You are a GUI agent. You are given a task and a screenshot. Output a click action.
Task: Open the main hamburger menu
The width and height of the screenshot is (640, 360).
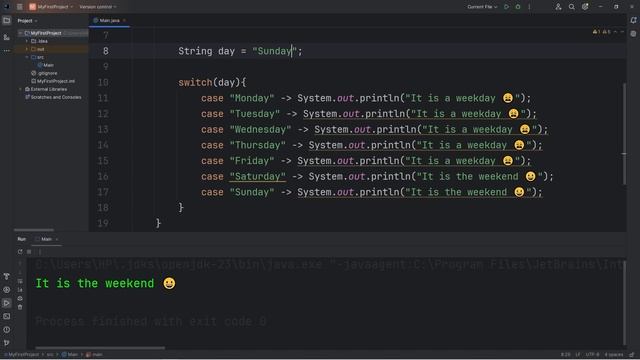coord(19,7)
